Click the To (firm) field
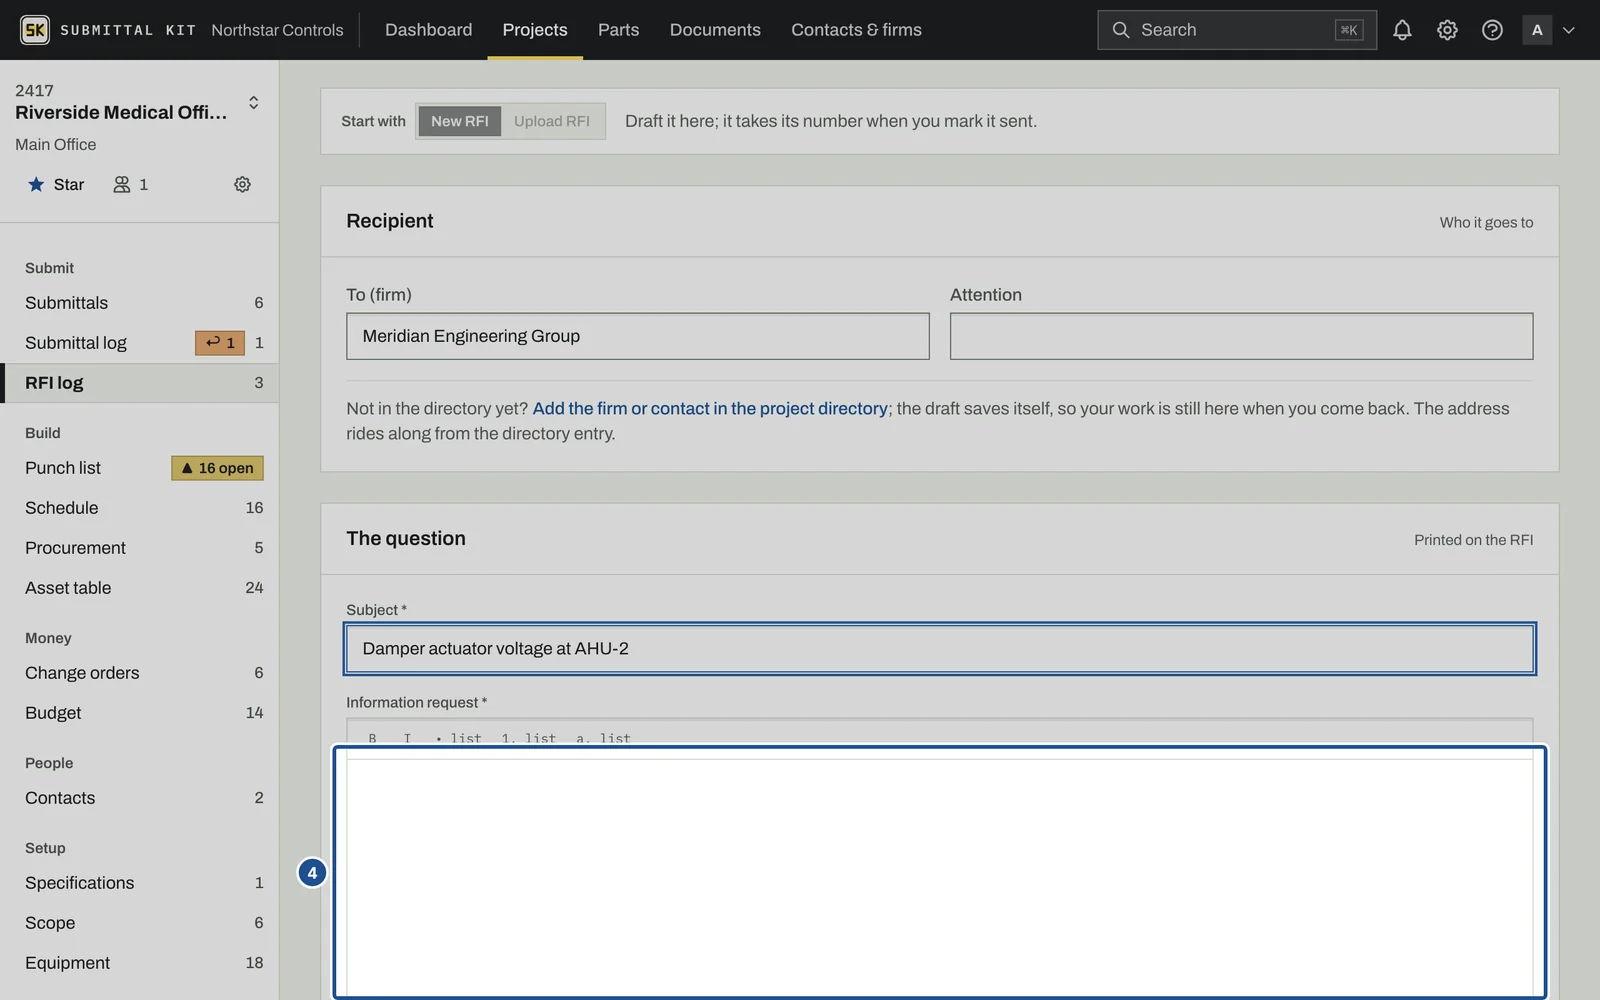This screenshot has width=1600, height=1000. (x=638, y=336)
